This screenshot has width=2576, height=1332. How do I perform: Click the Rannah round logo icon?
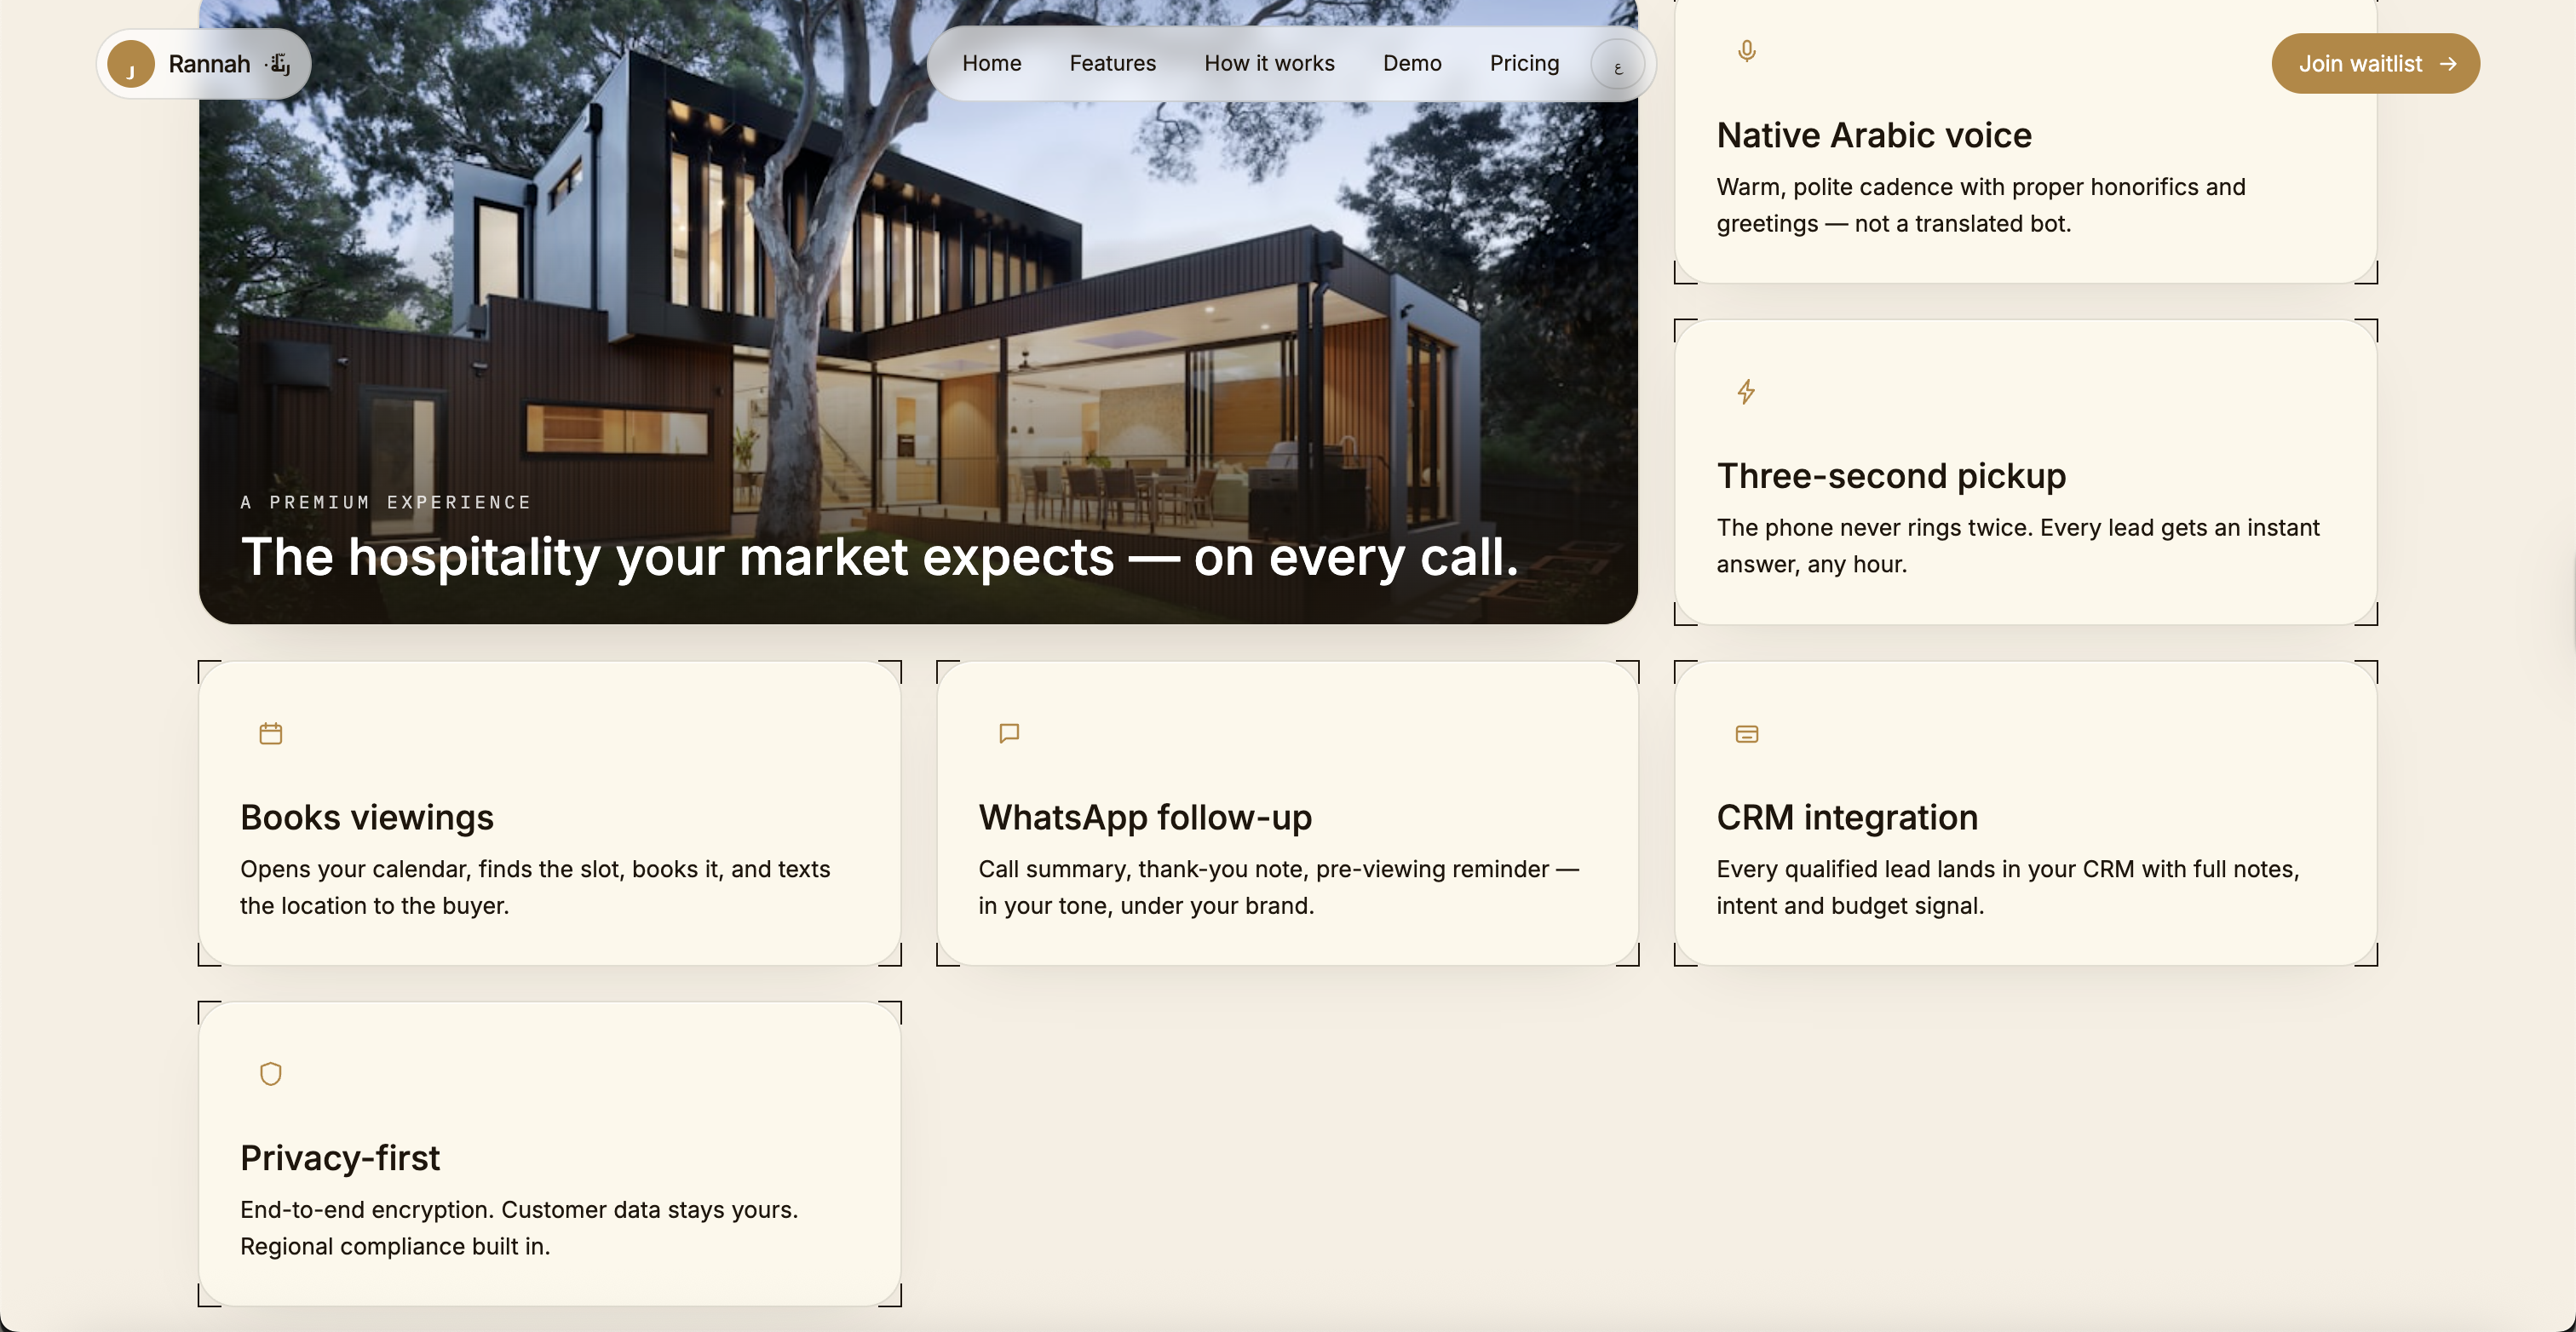pyautogui.click(x=131, y=64)
